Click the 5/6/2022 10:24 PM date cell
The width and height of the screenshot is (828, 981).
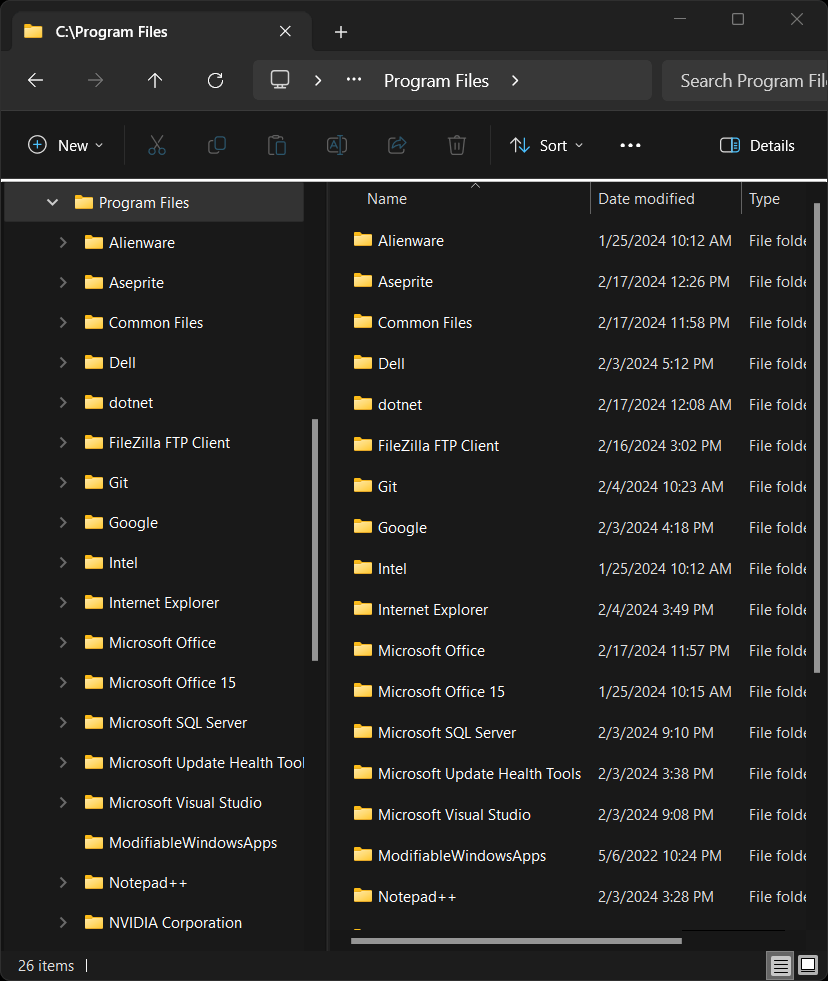point(660,855)
